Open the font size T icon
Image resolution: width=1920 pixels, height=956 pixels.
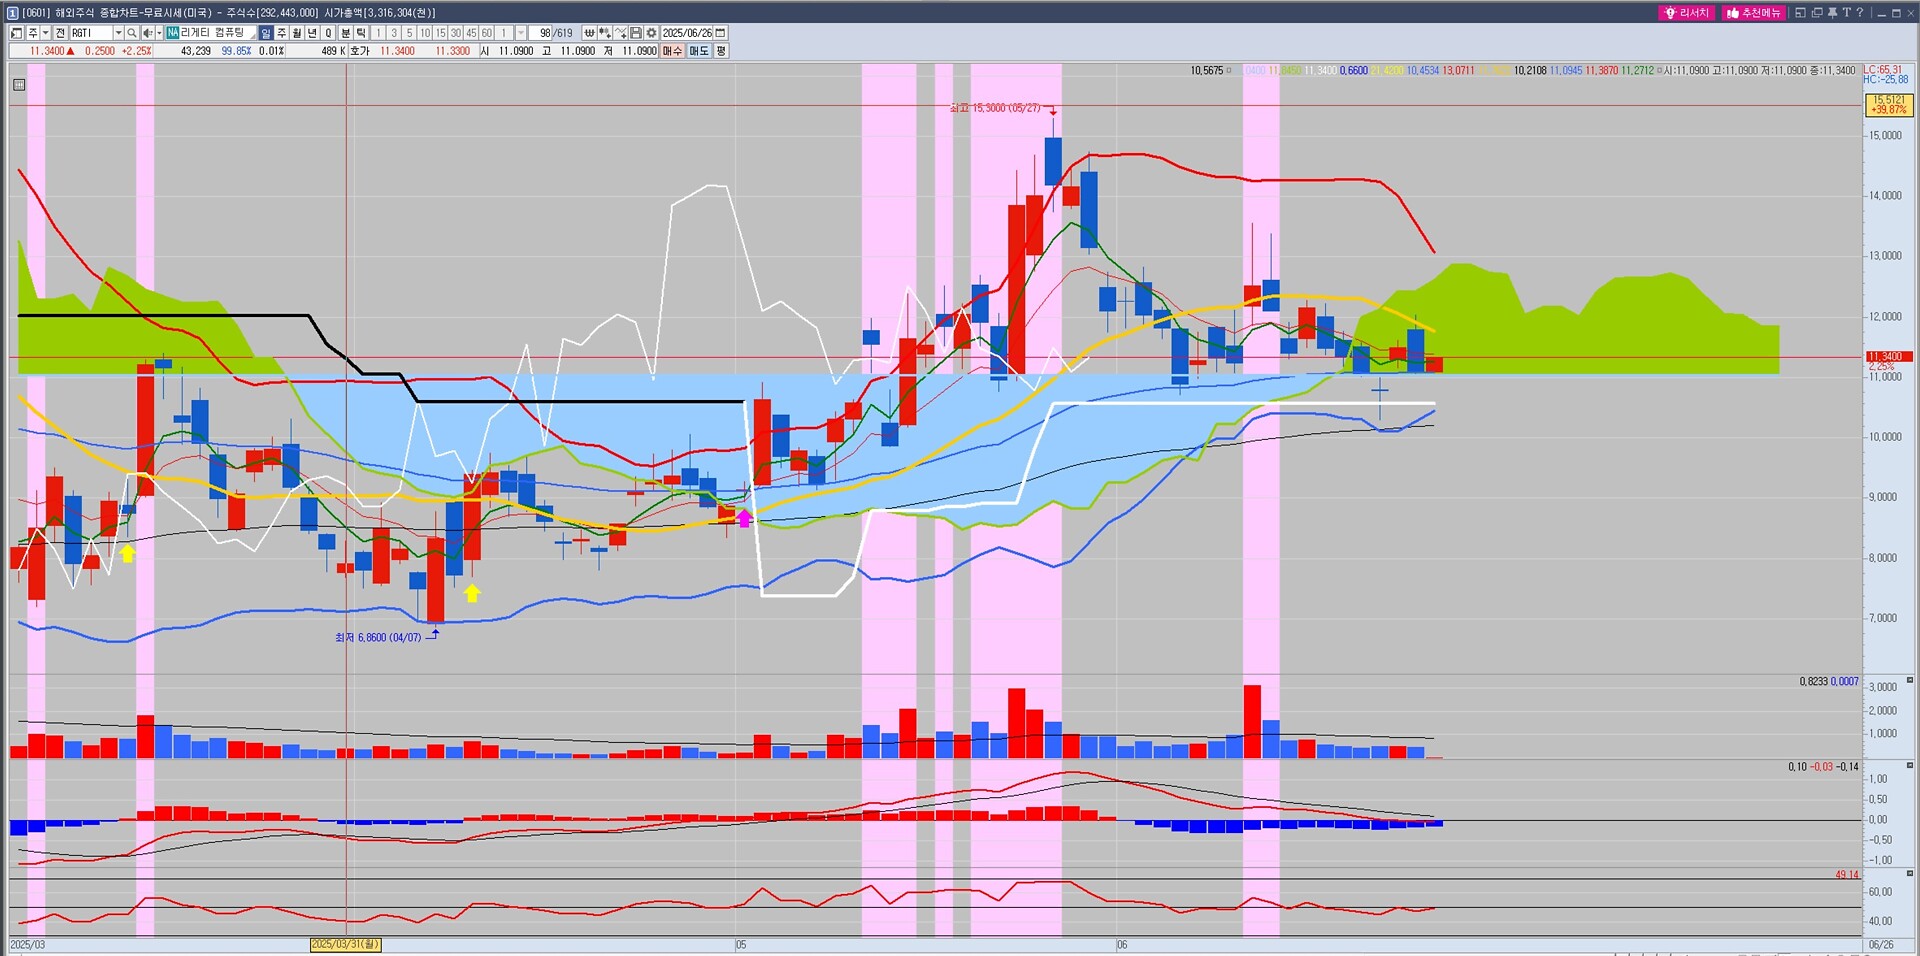(1846, 13)
